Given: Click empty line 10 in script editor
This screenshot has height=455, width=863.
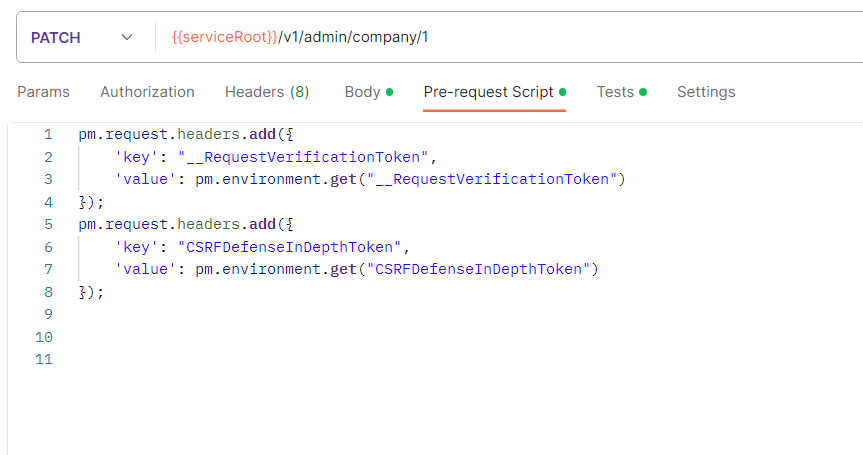Looking at the screenshot, I should pyautogui.click(x=440, y=337).
